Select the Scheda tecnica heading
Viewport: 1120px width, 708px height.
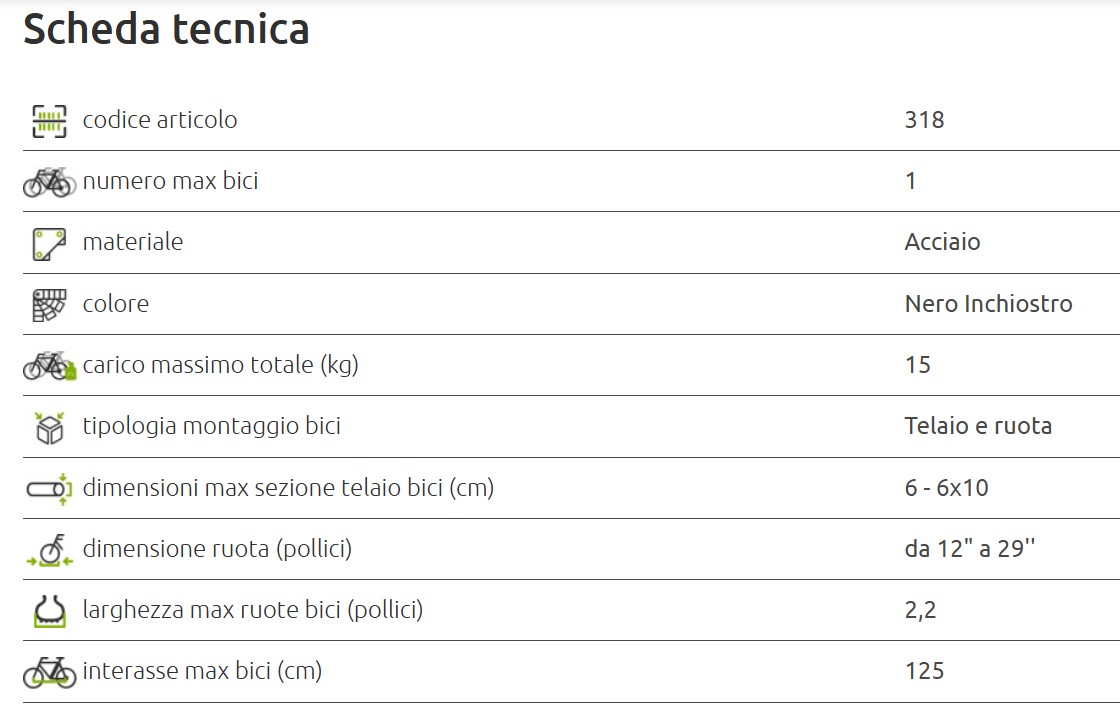tap(166, 29)
